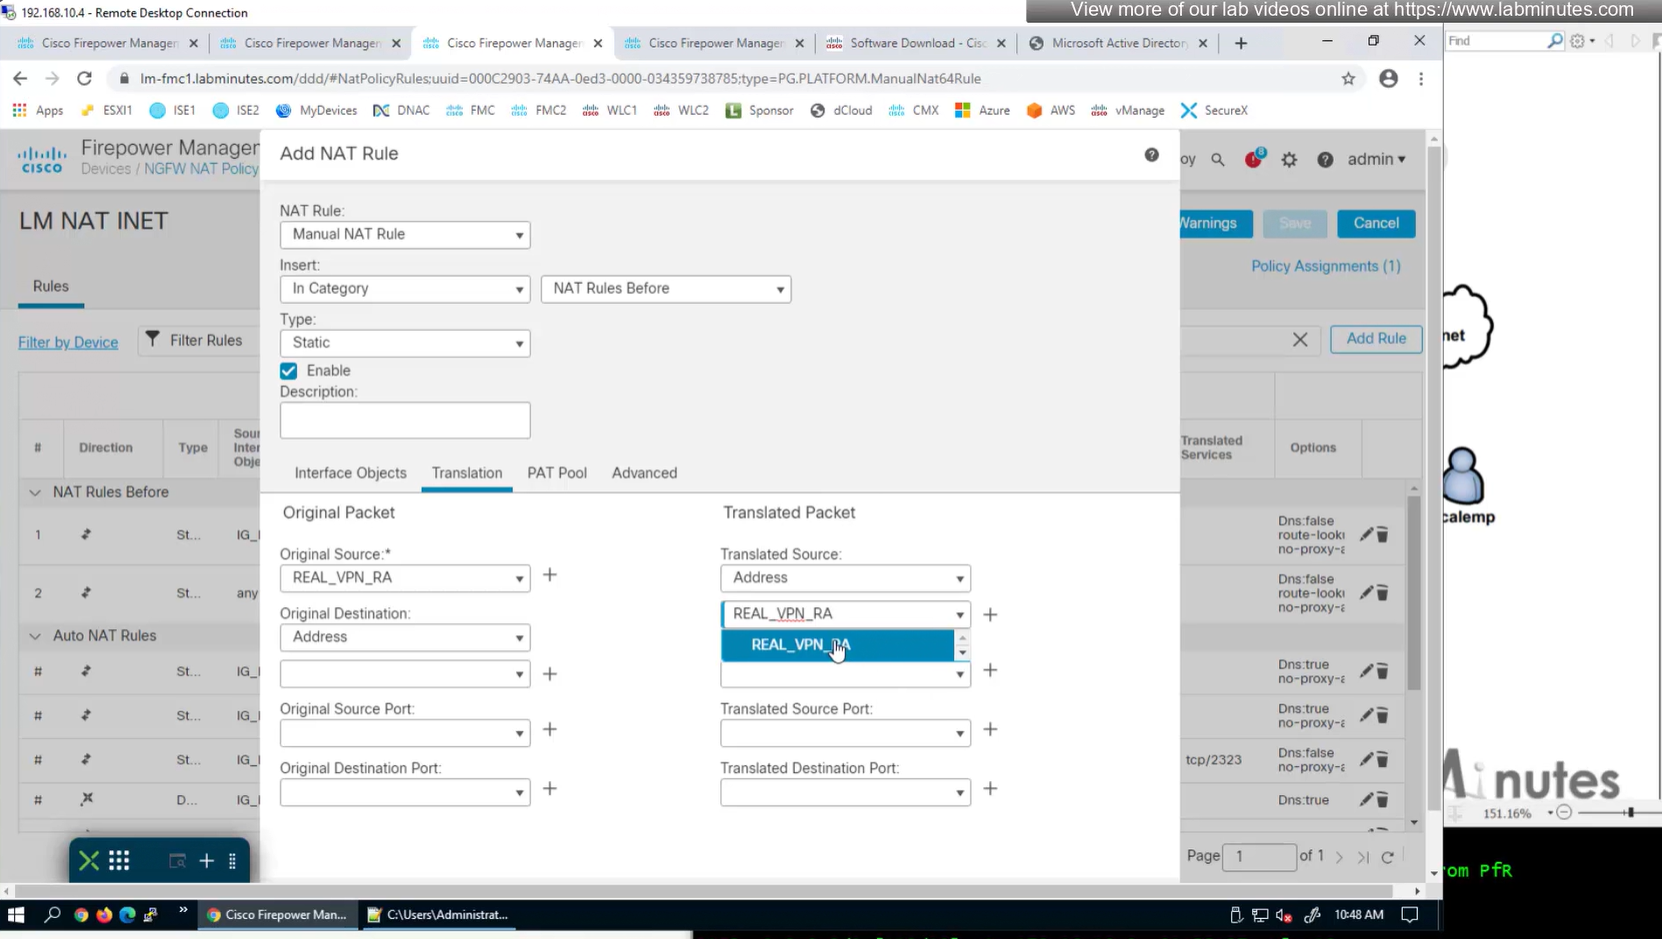Collapse the Auto NAT Rules section
This screenshot has height=939, width=1662.
point(35,636)
